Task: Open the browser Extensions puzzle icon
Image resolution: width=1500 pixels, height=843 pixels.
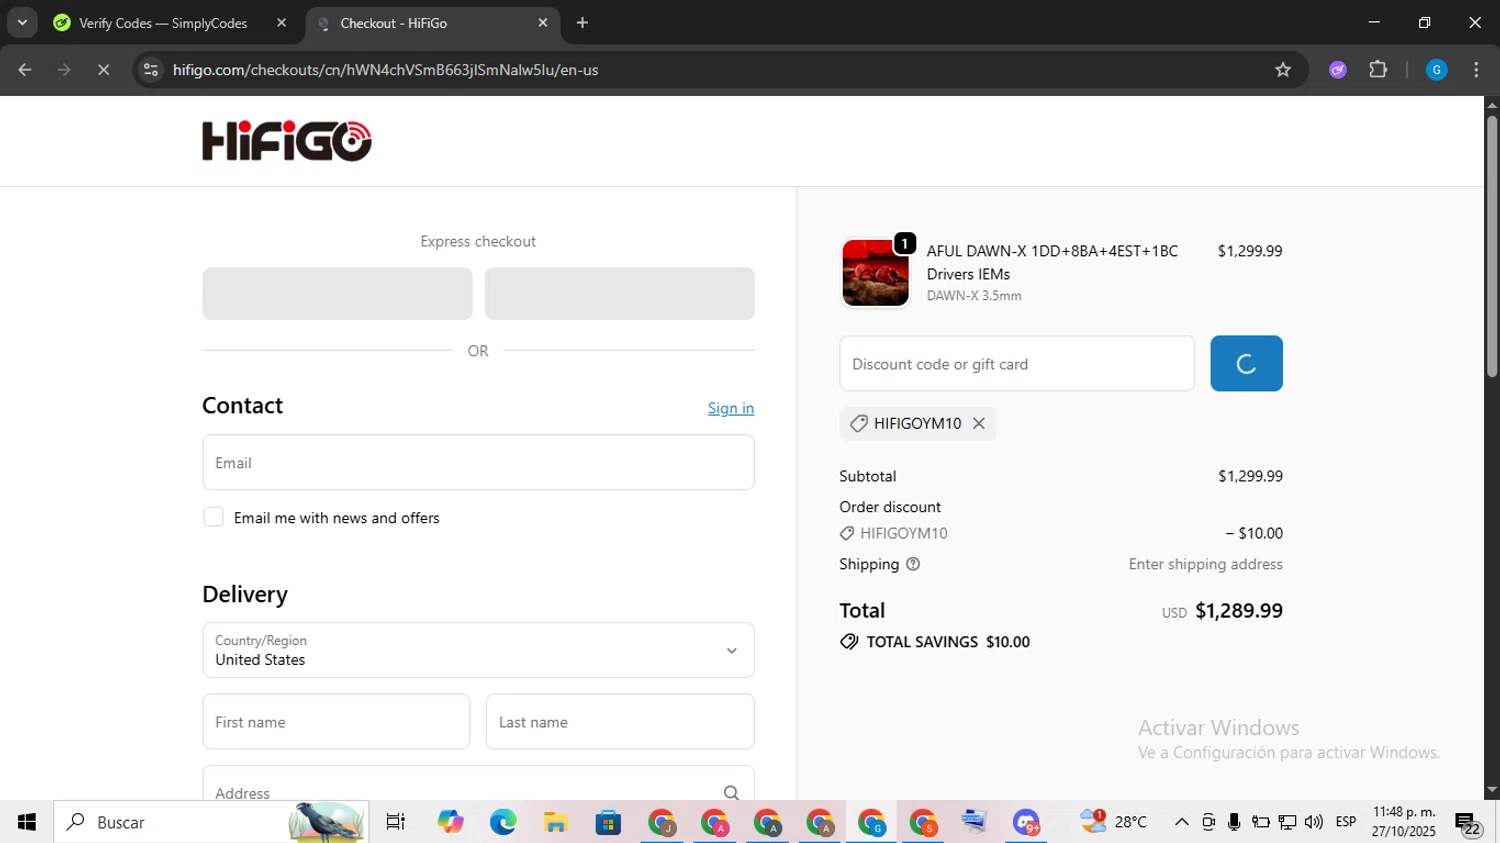Action: click(1378, 70)
